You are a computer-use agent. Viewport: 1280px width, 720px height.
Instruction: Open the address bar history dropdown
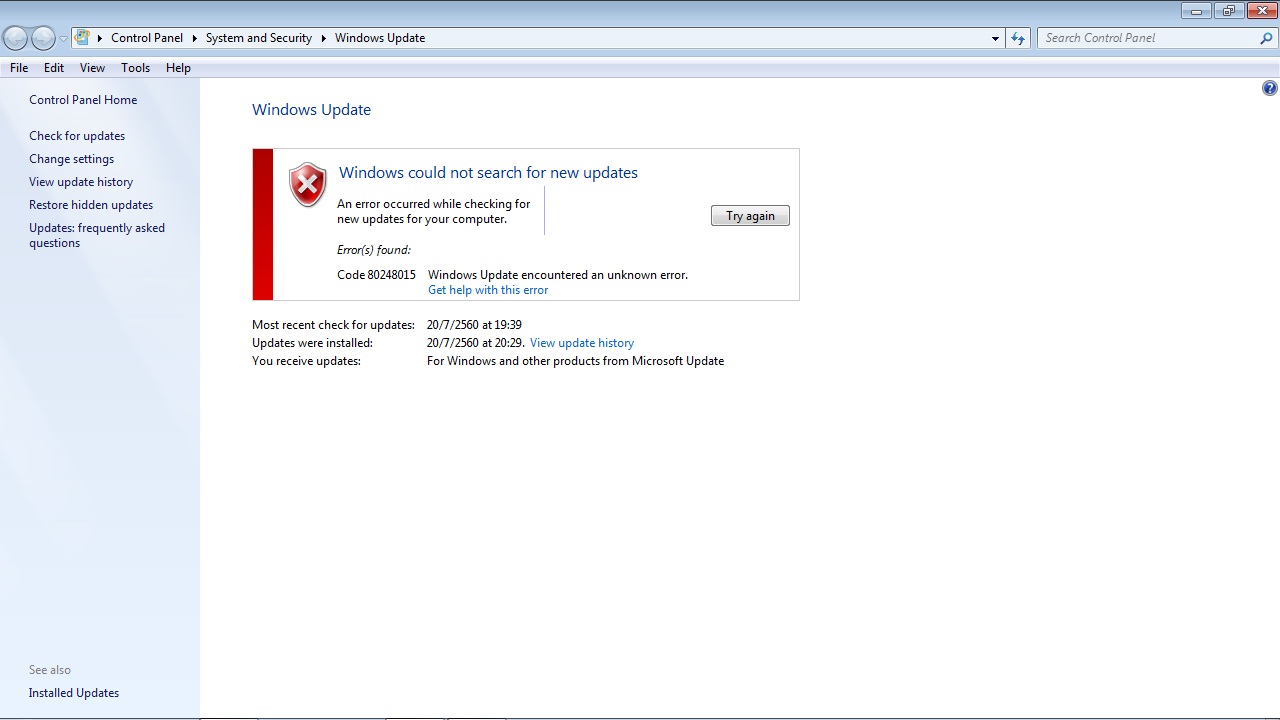click(x=995, y=38)
